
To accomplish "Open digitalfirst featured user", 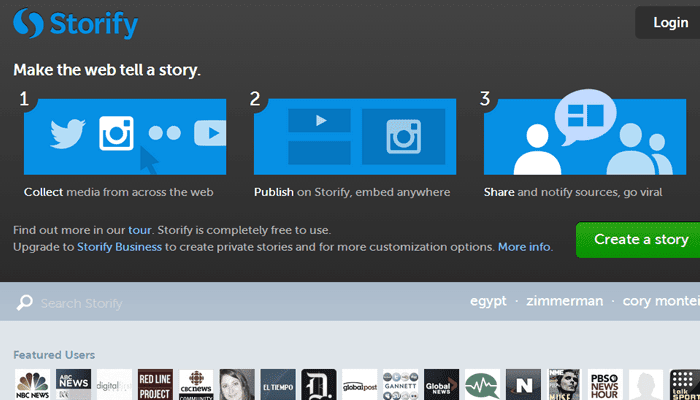I will point(114,384).
